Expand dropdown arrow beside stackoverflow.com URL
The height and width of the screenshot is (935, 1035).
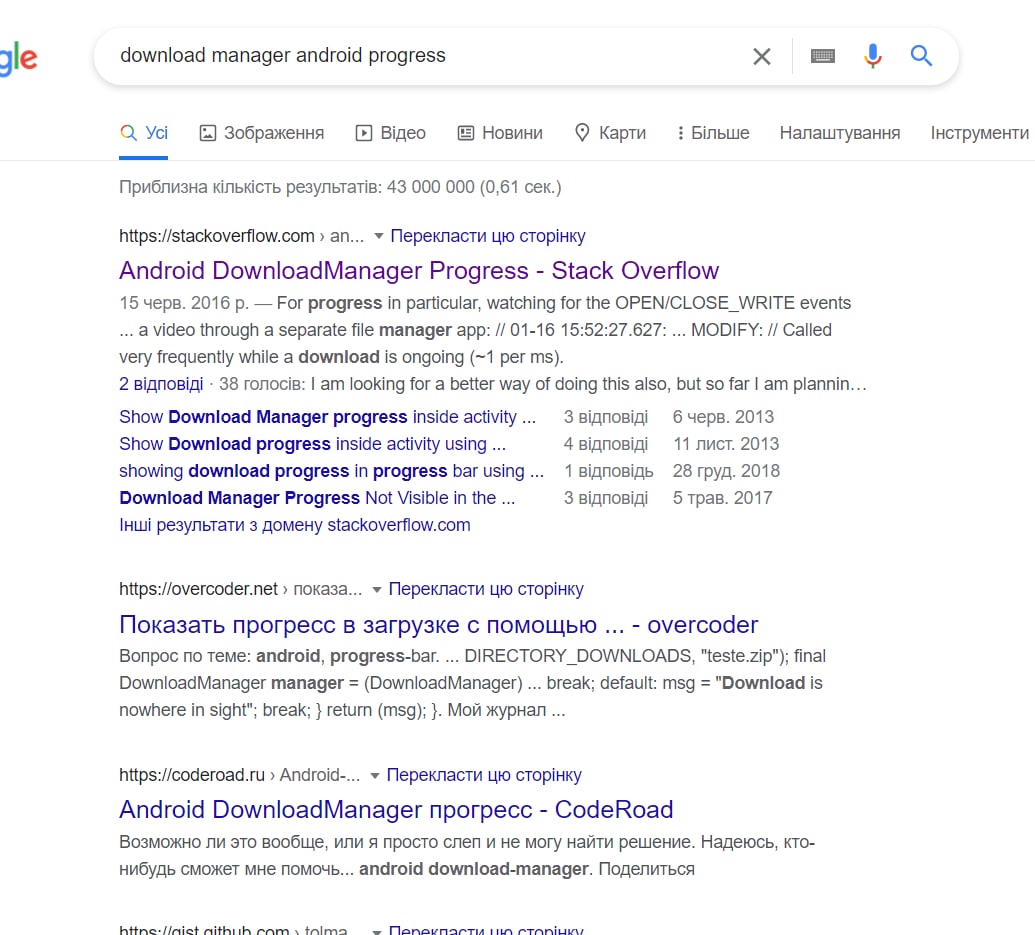(x=378, y=236)
